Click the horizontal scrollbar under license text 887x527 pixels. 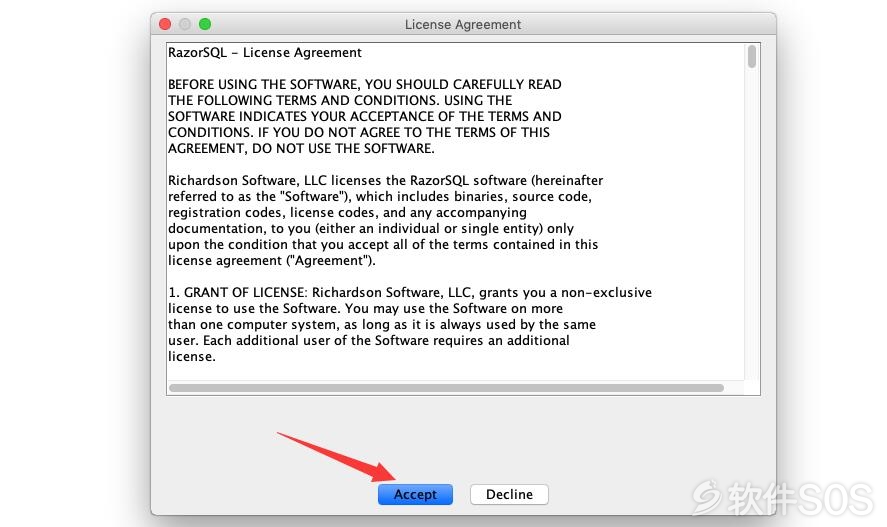tap(446, 388)
